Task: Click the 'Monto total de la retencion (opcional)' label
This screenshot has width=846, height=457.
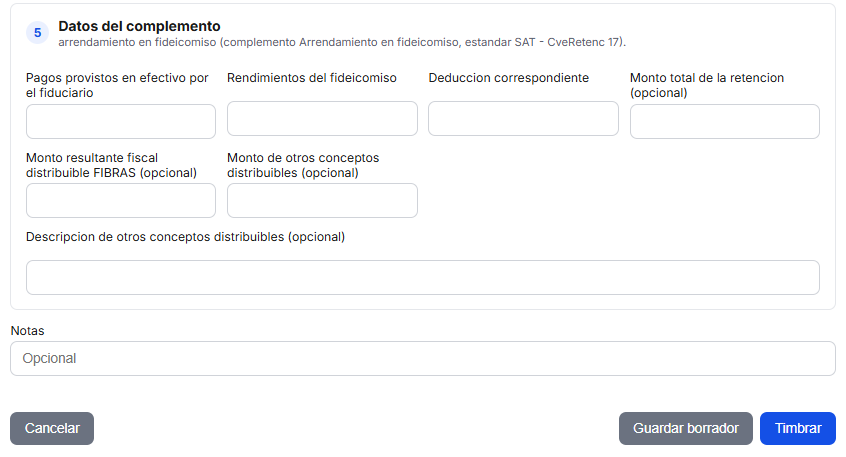Action: click(707, 85)
